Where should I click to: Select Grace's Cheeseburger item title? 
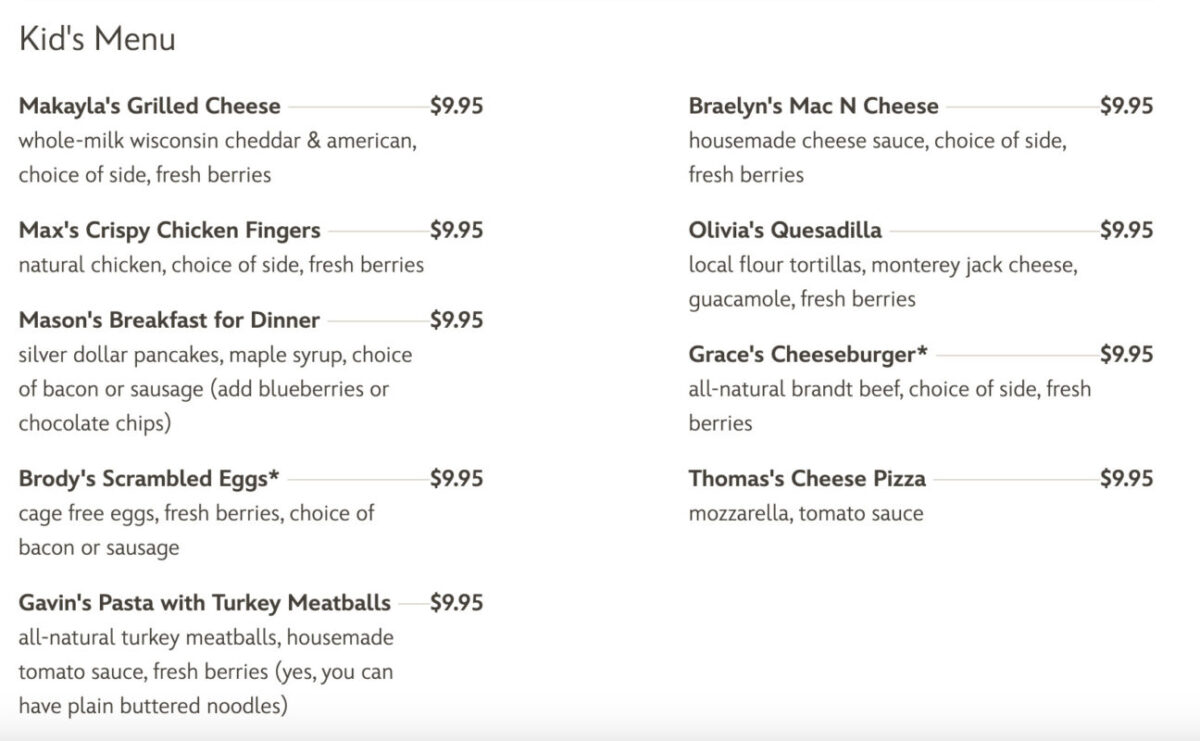(x=808, y=354)
